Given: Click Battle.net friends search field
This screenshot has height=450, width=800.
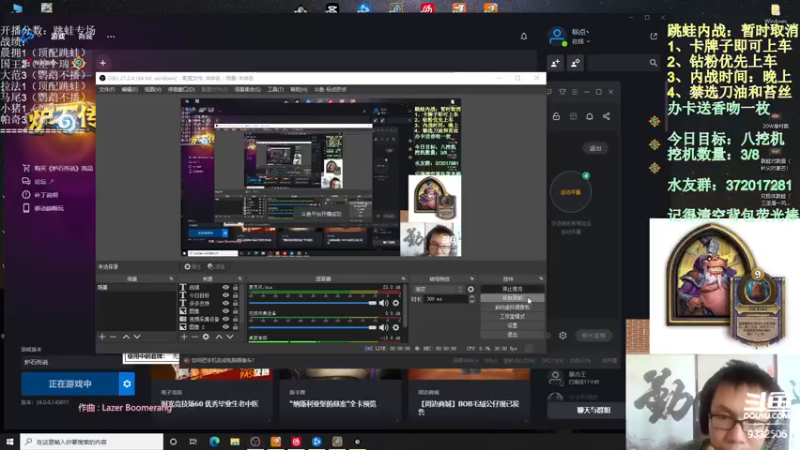Looking at the screenshot, I should pos(623,63).
